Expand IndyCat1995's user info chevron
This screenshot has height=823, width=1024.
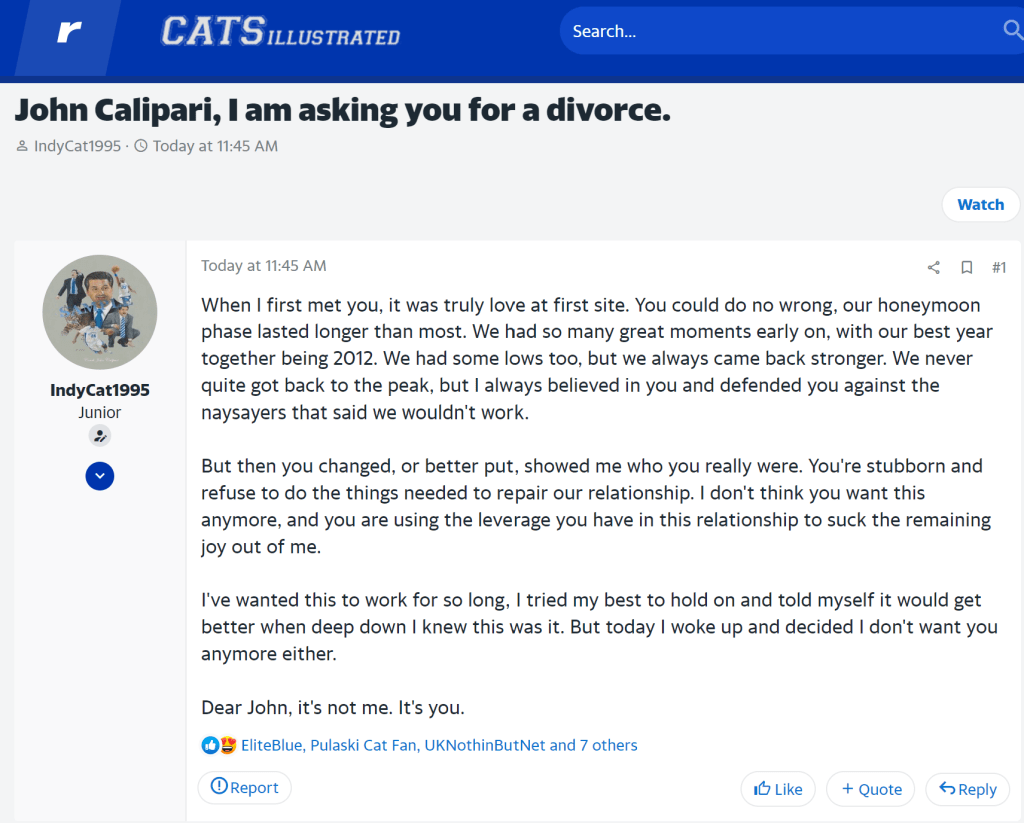(x=100, y=476)
